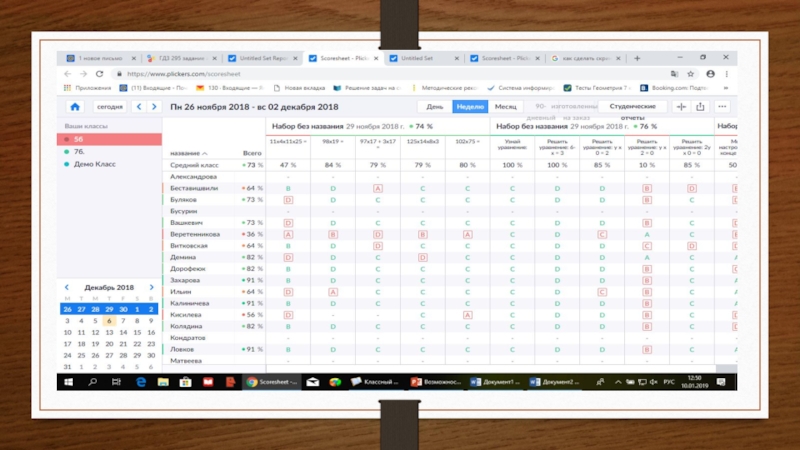Open Microsoft Edge from taskbar

tap(141, 382)
